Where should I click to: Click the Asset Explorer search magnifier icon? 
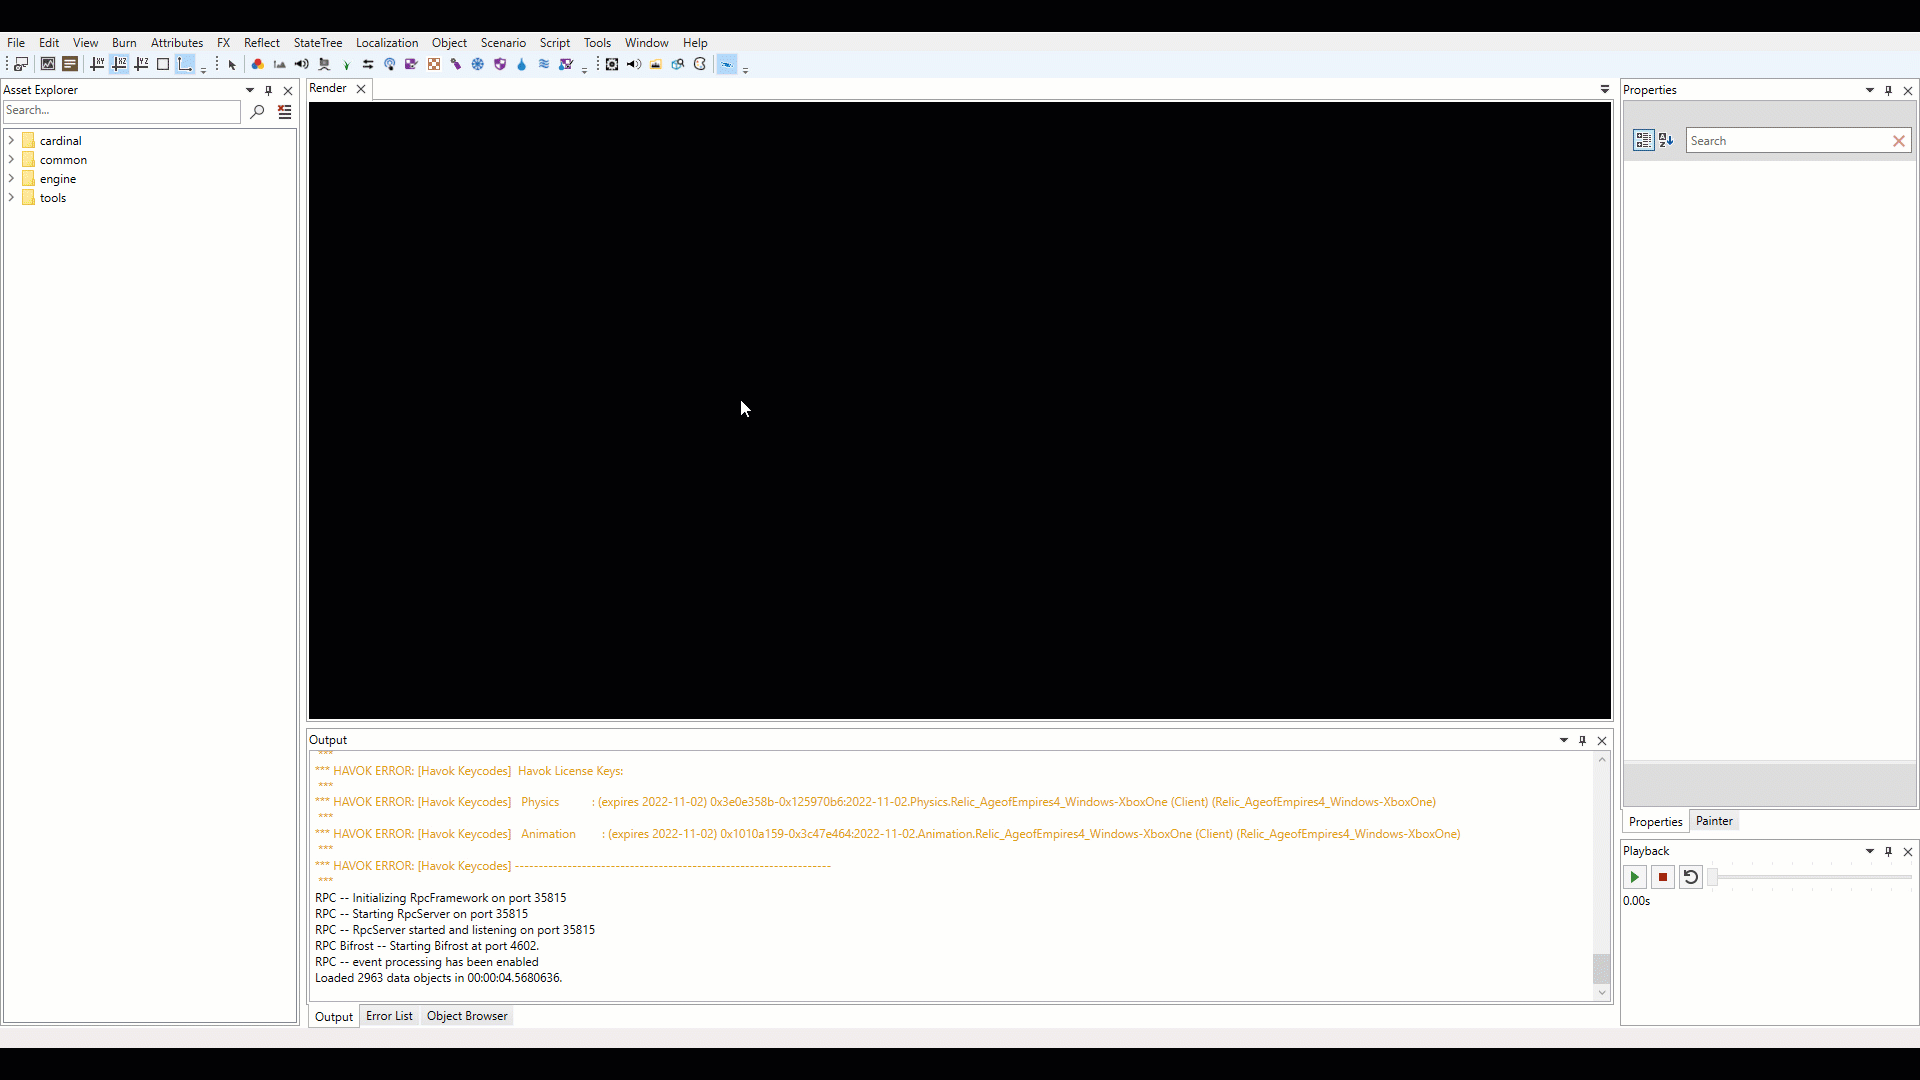pos(257,111)
